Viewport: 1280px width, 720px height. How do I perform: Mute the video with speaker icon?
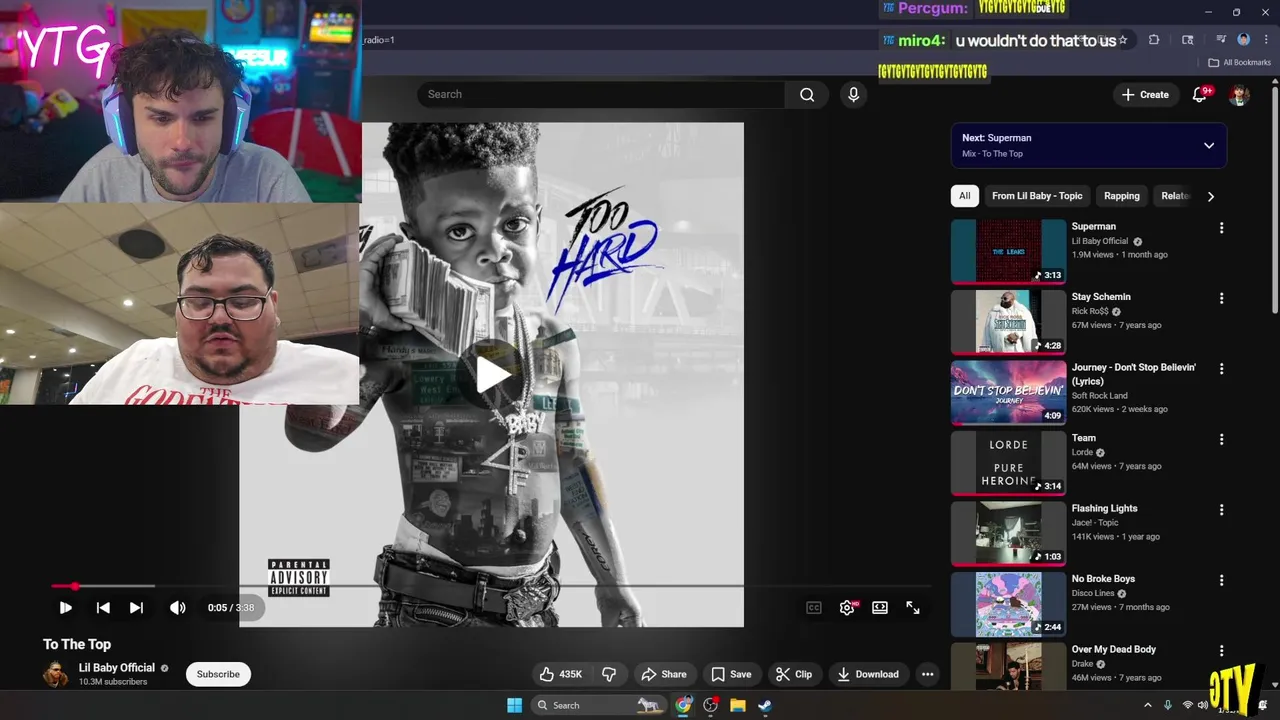tap(177, 607)
